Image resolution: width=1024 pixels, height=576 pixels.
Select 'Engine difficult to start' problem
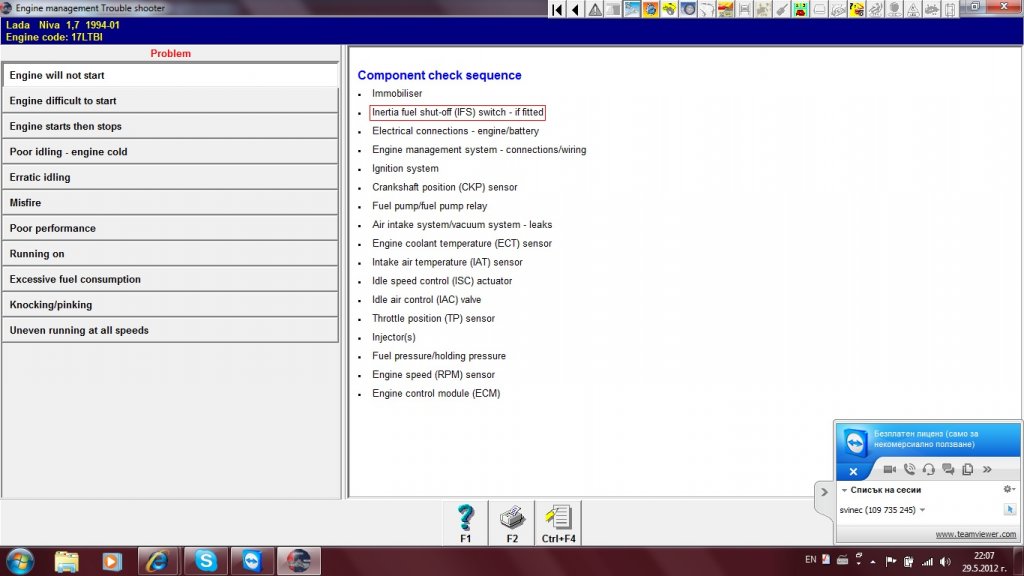tap(170, 101)
